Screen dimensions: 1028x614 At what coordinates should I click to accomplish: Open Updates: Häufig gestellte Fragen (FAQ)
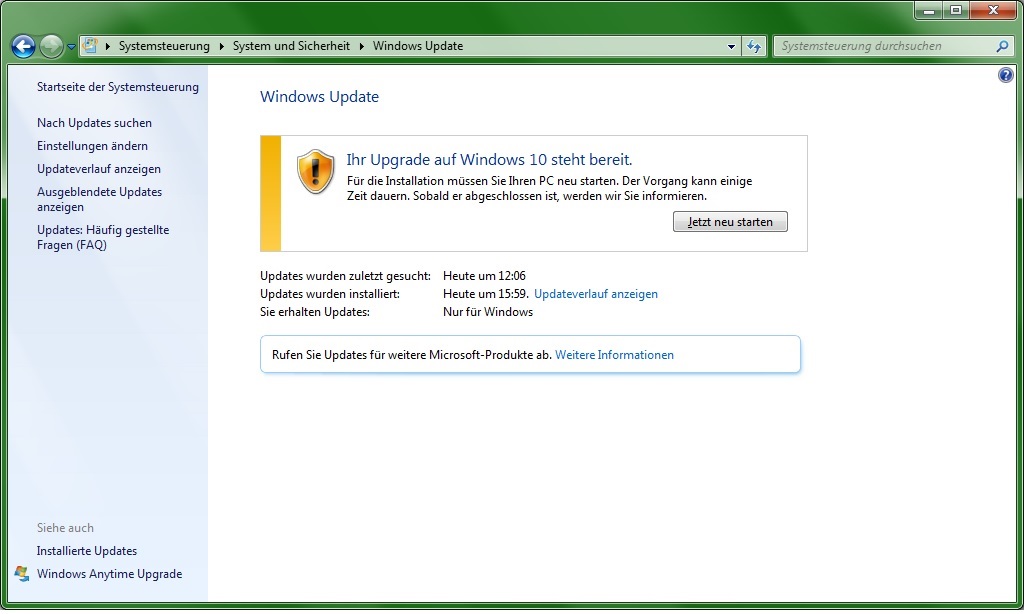pos(104,238)
